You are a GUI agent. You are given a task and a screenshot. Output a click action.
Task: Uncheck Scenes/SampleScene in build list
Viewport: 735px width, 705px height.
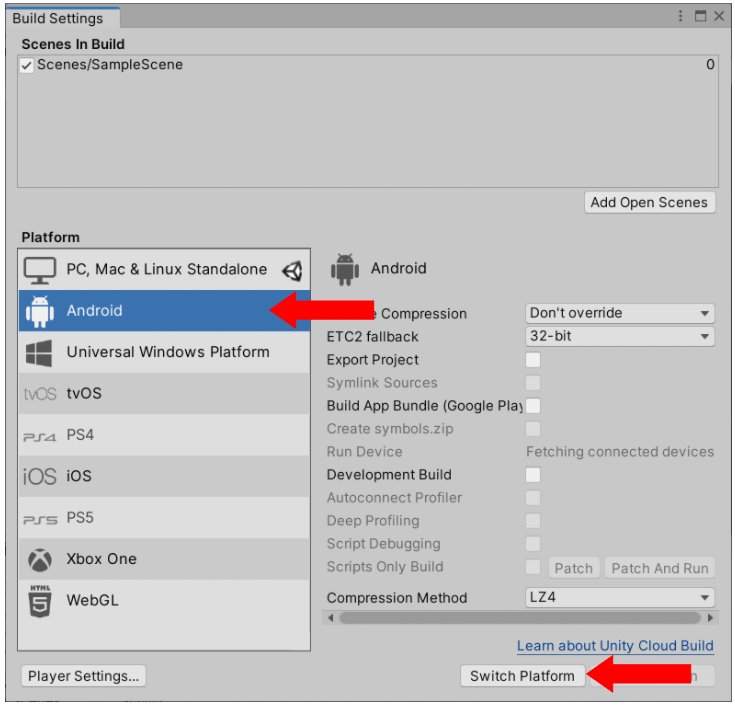(x=27, y=65)
